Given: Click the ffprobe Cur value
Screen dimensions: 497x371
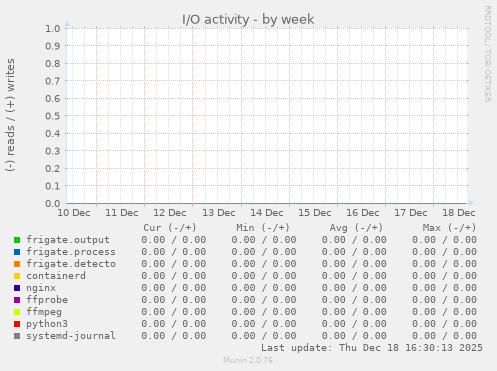Looking at the screenshot, I should point(173,300).
